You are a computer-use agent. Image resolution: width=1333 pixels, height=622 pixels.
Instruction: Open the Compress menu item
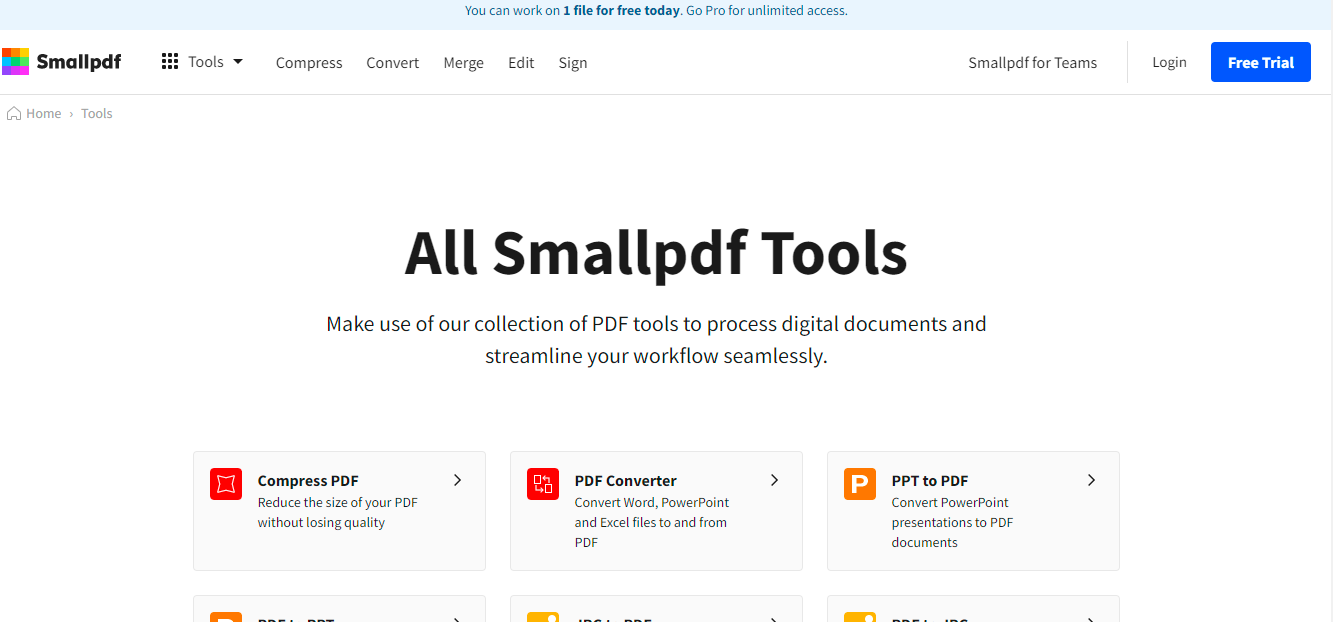309,63
